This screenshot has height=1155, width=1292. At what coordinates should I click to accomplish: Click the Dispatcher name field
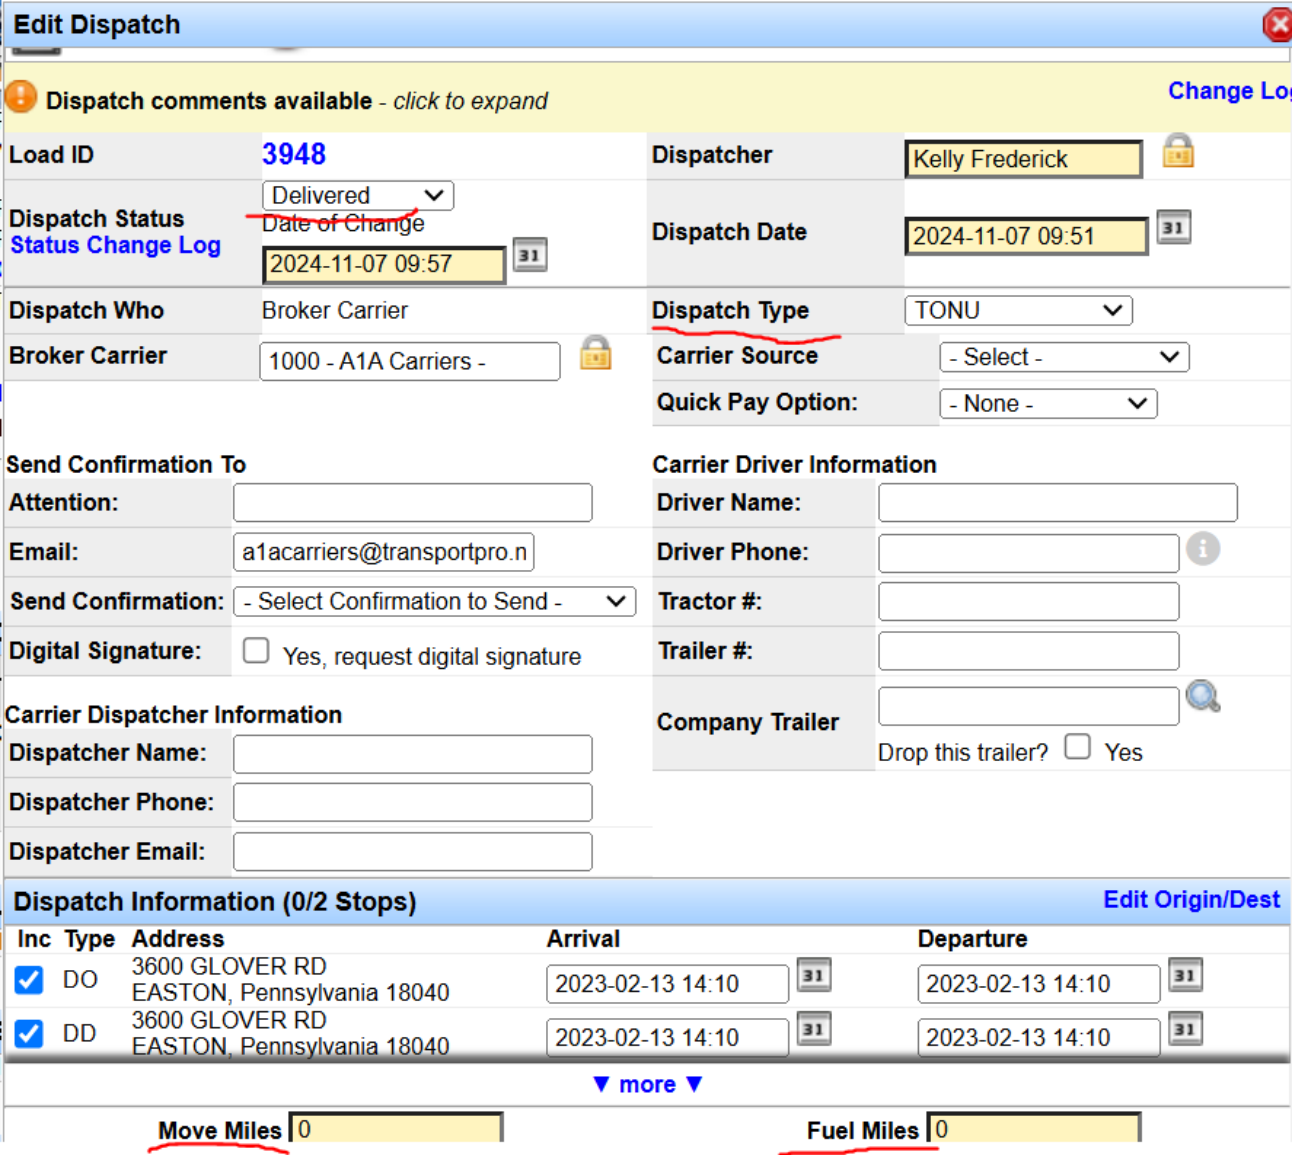(x=1023, y=159)
